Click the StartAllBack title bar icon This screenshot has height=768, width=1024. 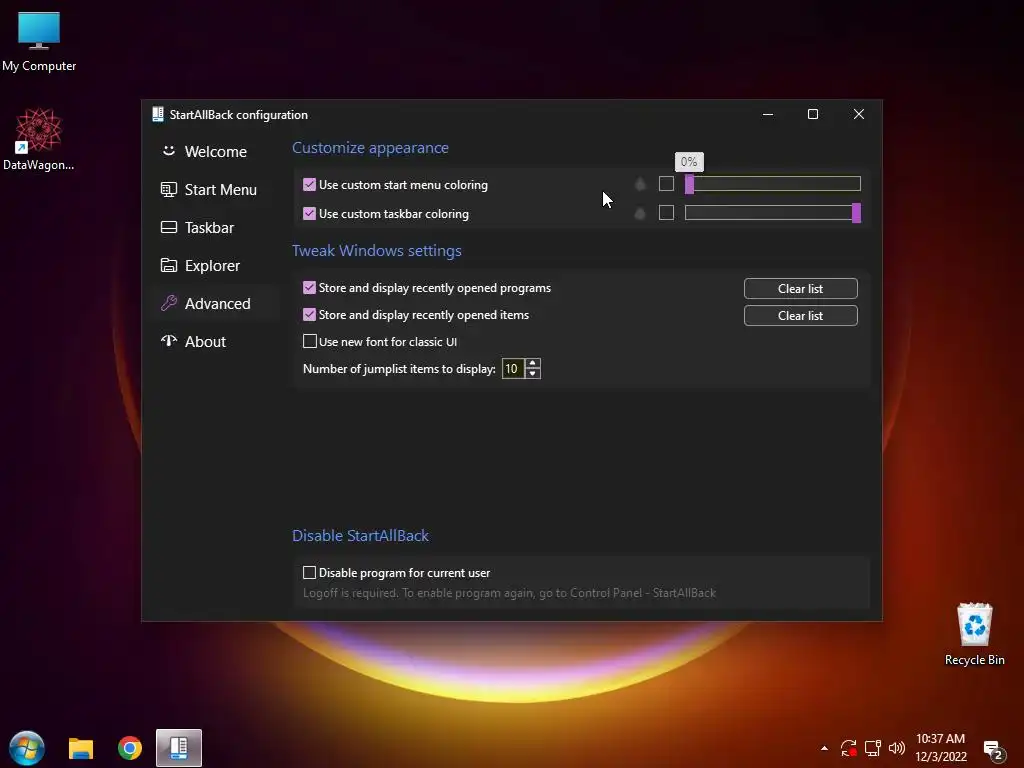(157, 114)
